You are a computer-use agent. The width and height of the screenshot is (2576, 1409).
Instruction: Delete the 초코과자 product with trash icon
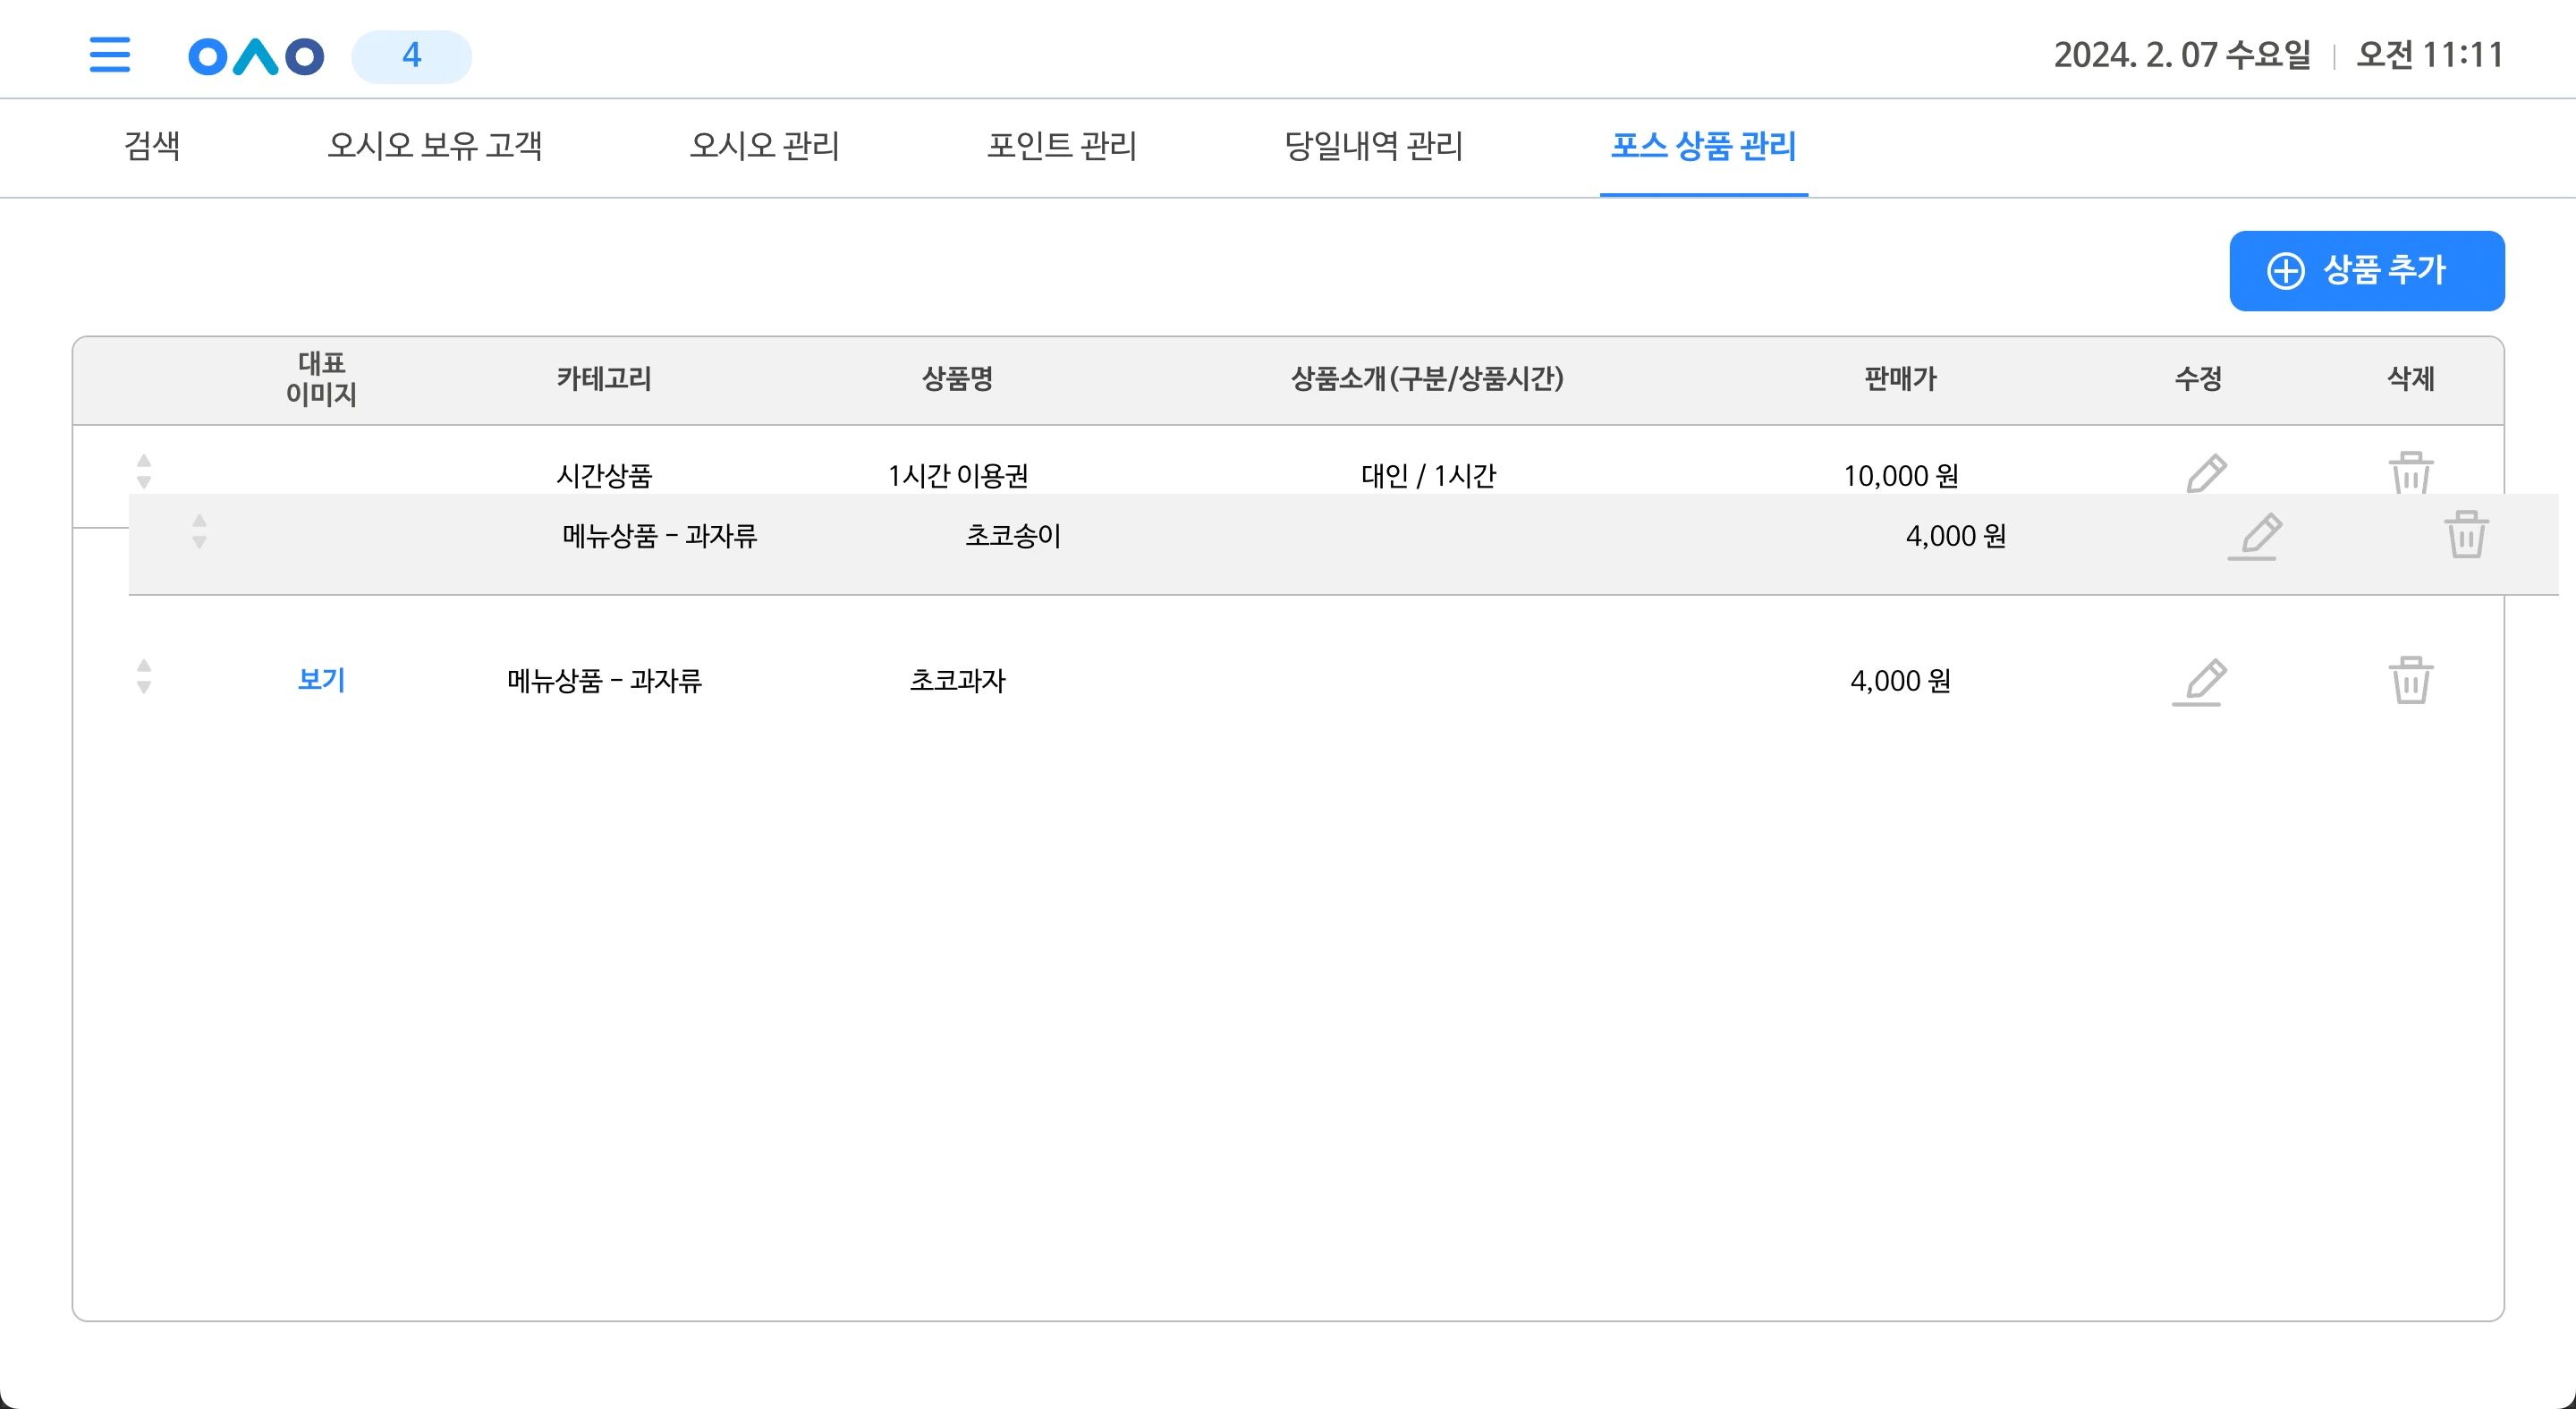[x=2410, y=680]
